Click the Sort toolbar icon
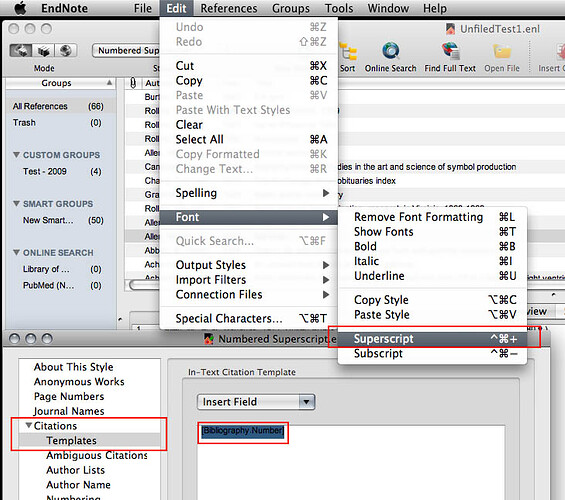The width and height of the screenshot is (565, 500). [348, 51]
